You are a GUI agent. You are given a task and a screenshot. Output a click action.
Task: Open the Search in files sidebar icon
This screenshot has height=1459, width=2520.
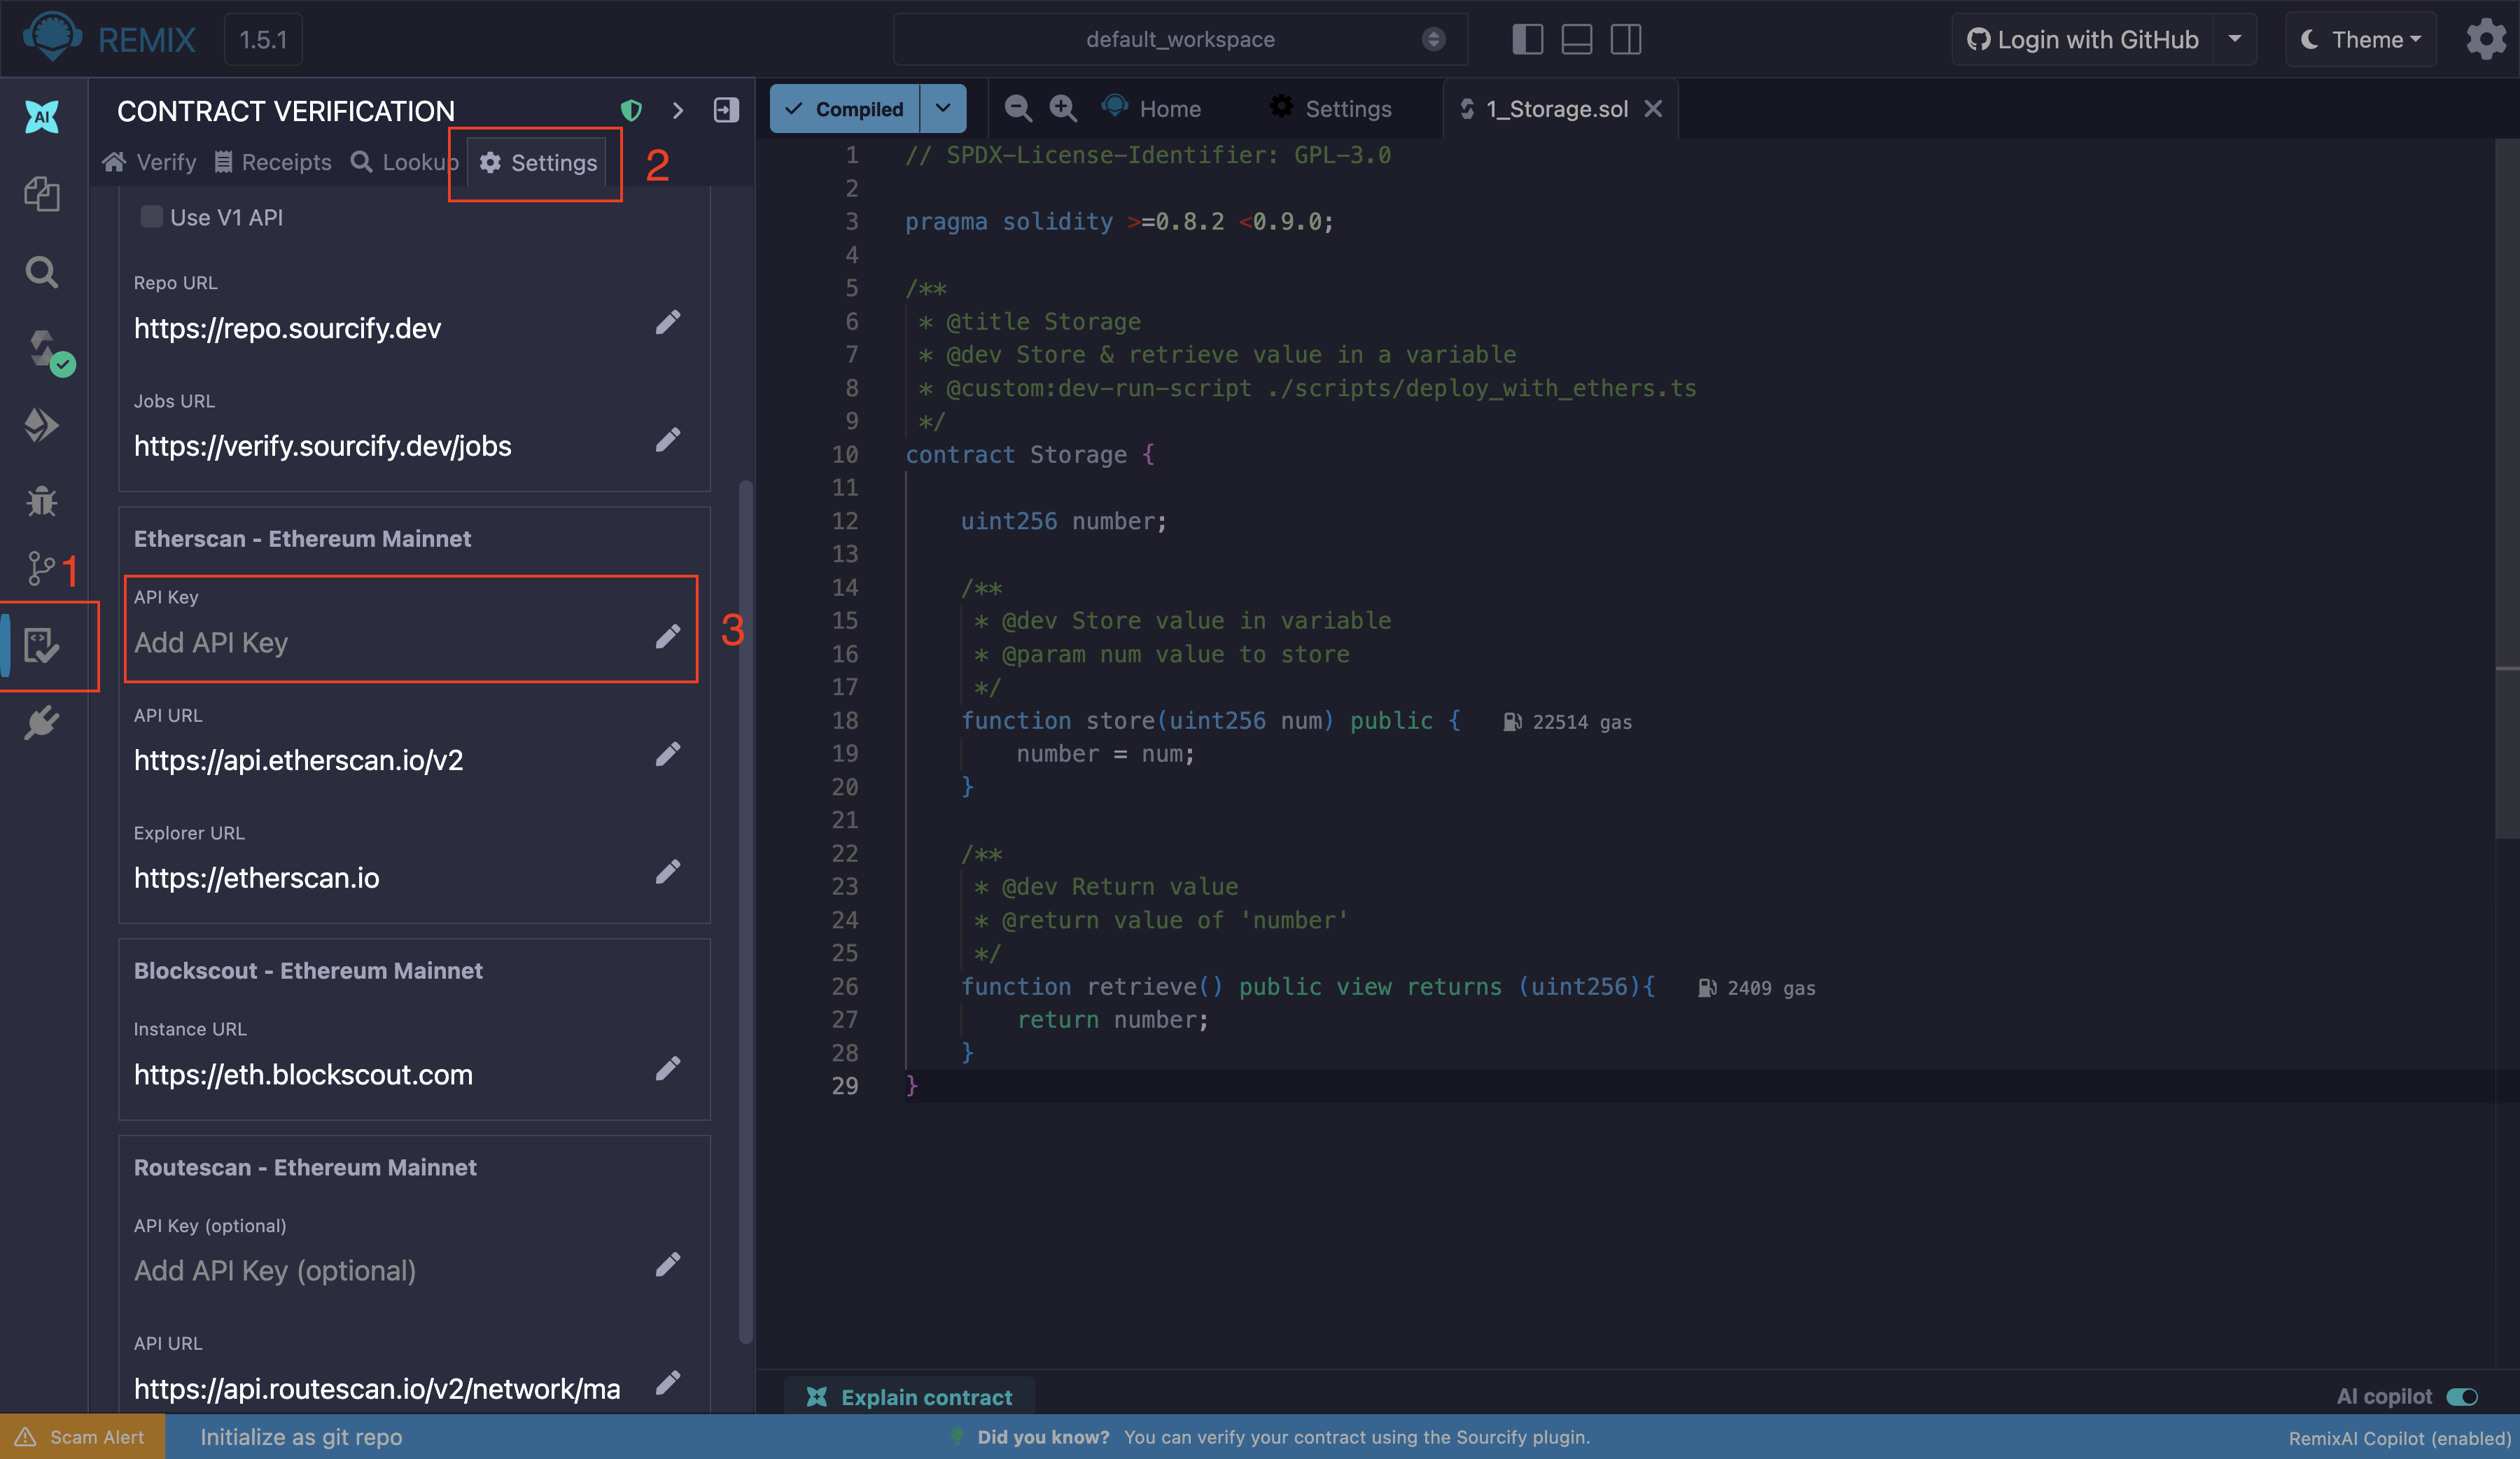pyautogui.click(x=42, y=271)
